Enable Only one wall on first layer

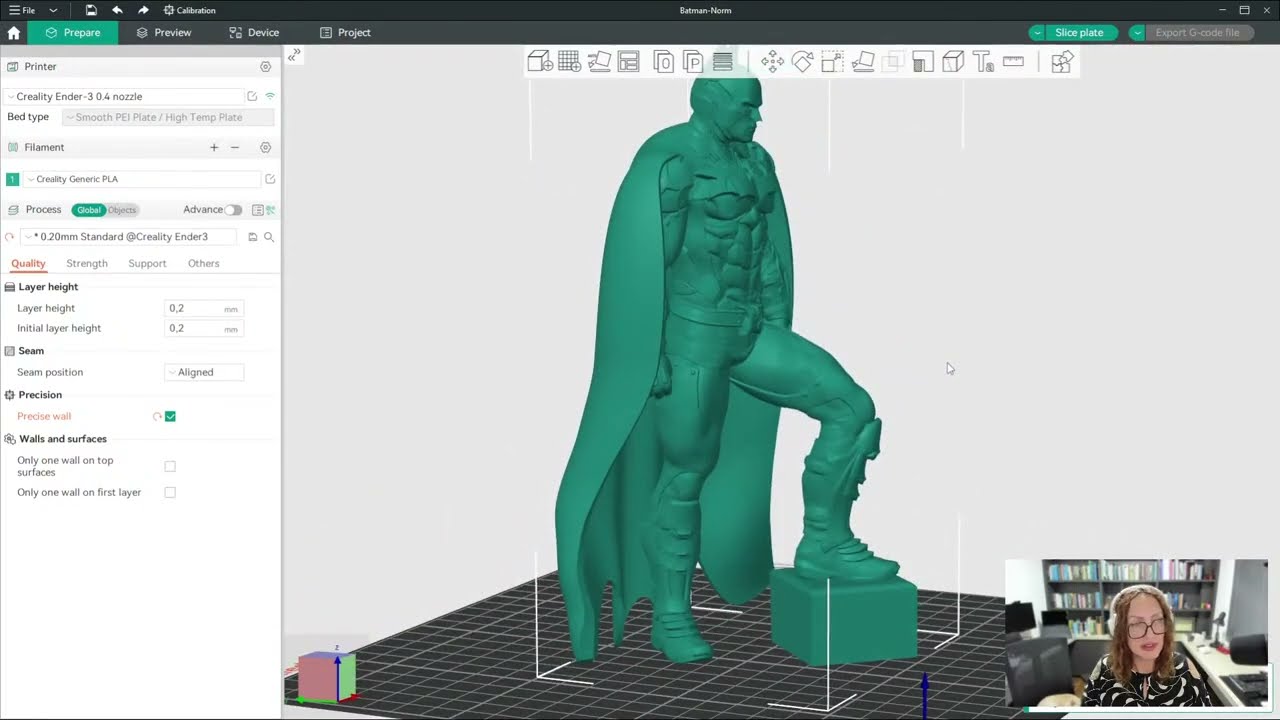[x=170, y=492]
